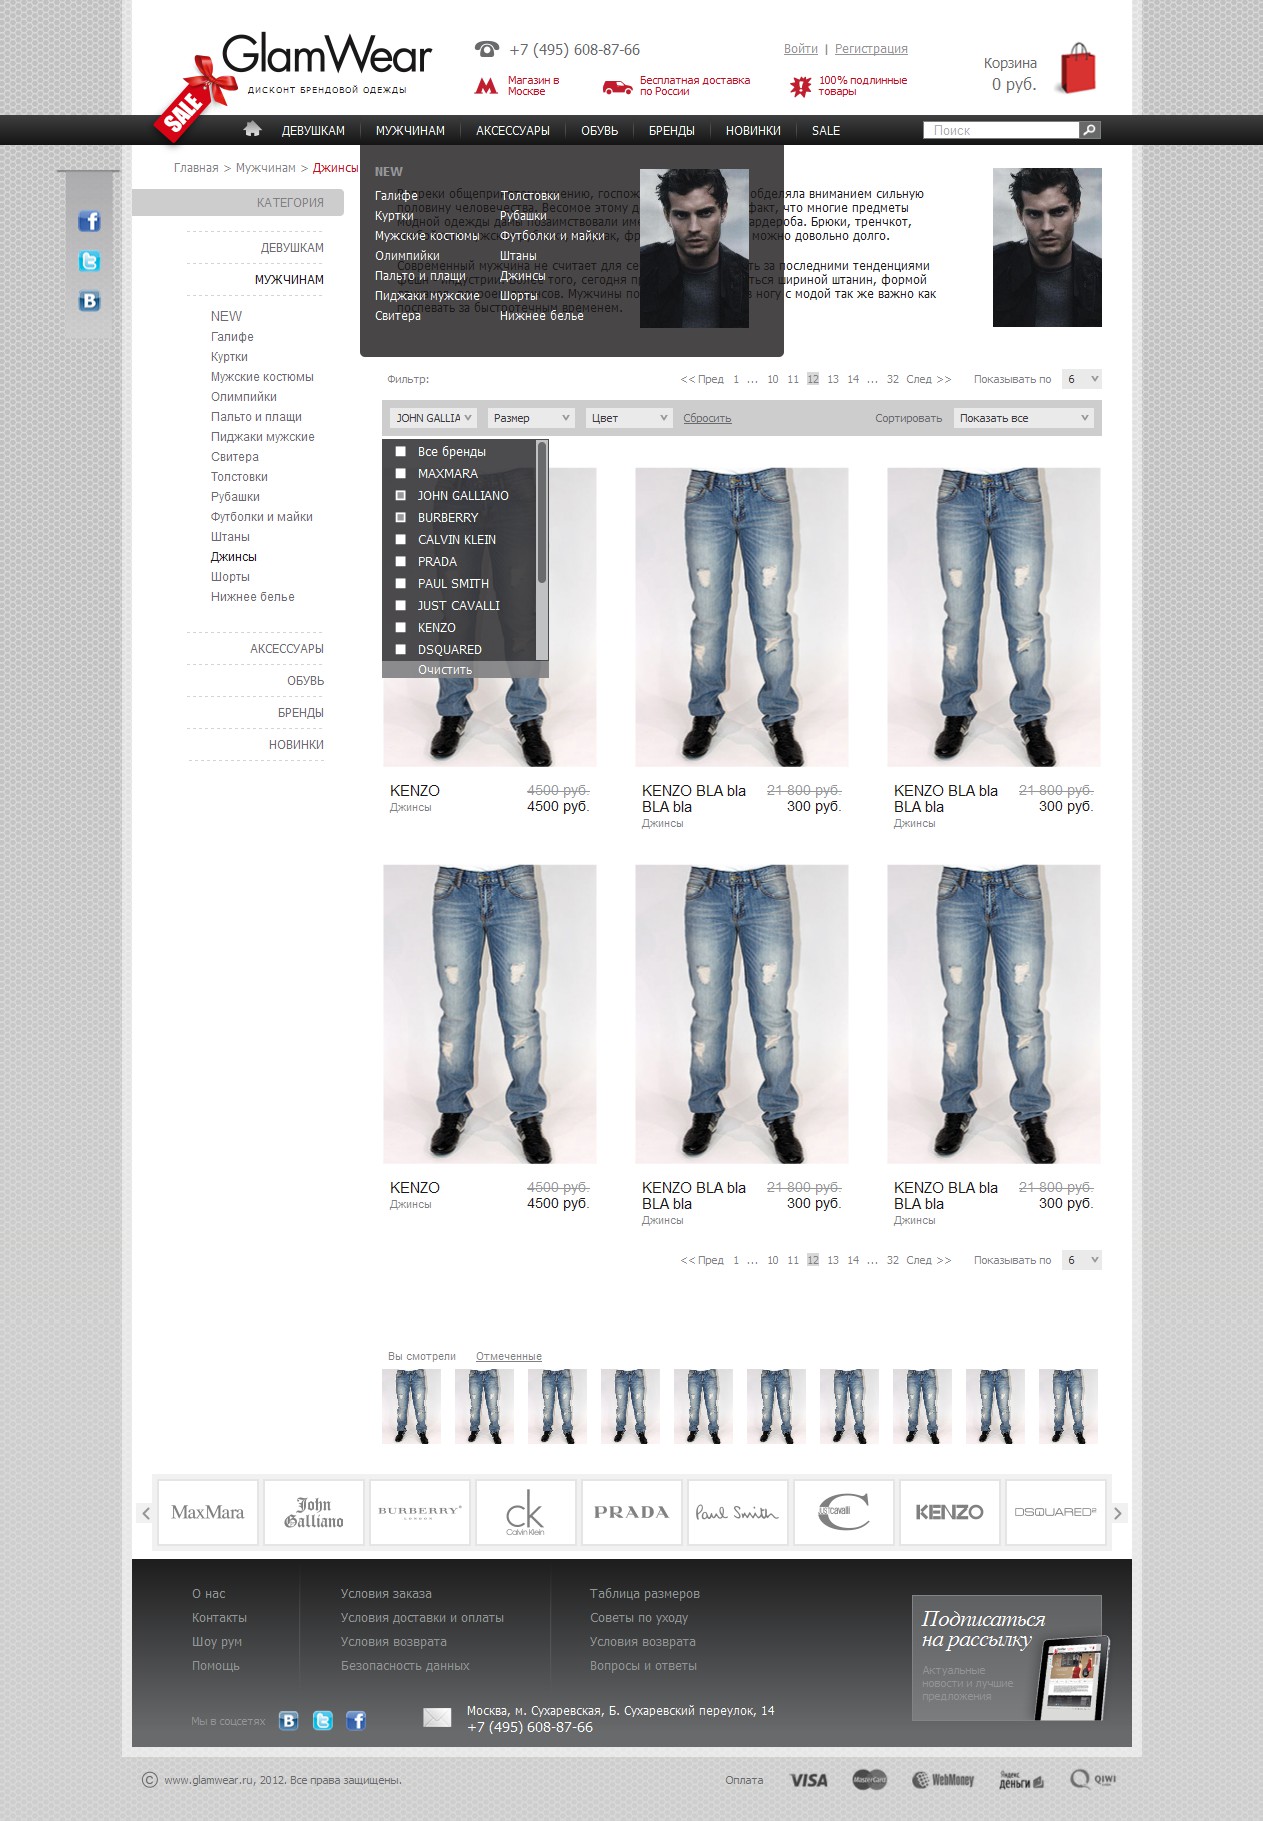
Task: Open the 'Показать все' sort dropdown
Action: tap(1024, 418)
